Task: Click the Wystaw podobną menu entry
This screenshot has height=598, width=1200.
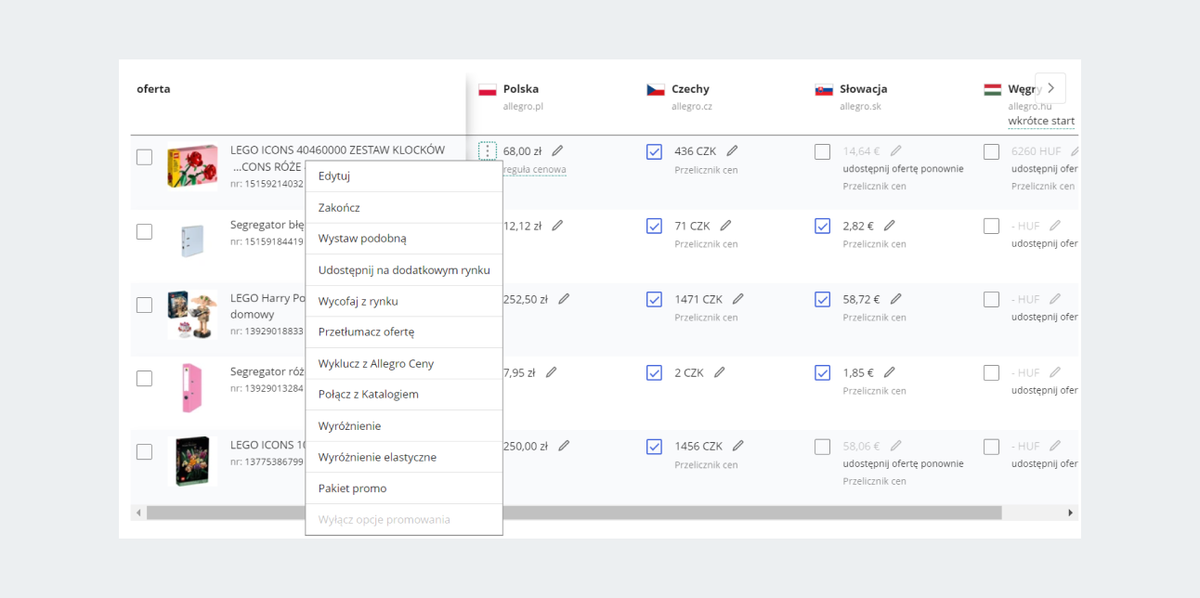Action: point(404,239)
